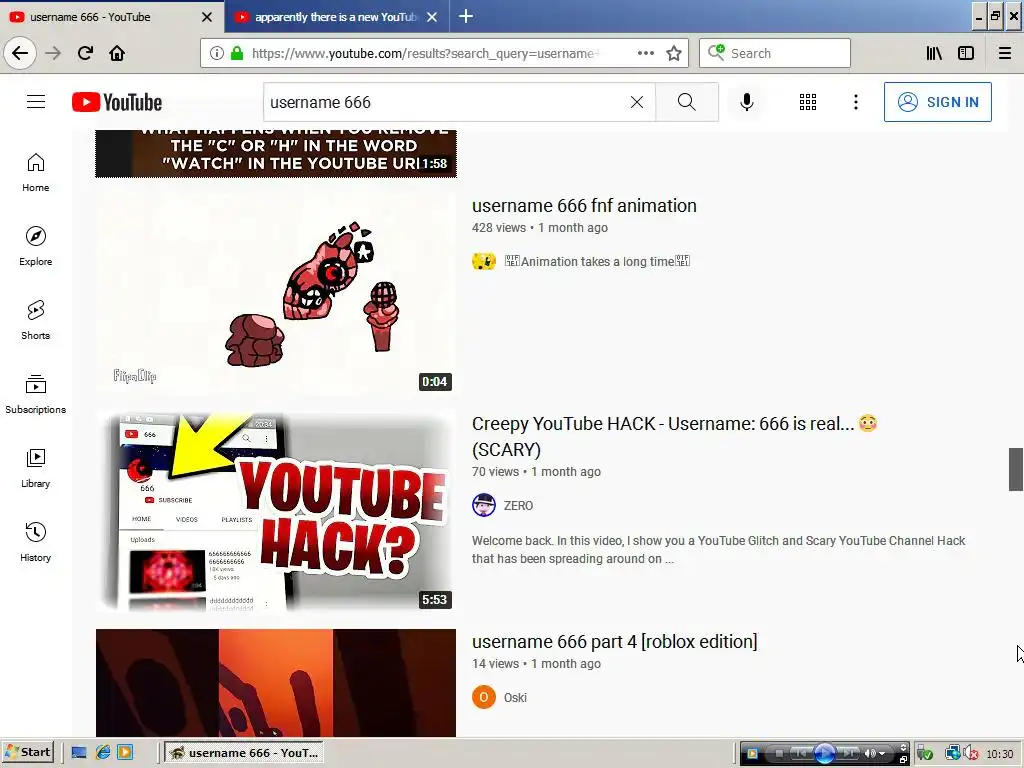Click the volume tray icon
The height and width of the screenshot is (768, 1024).
pyautogui.click(x=970, y=754)
